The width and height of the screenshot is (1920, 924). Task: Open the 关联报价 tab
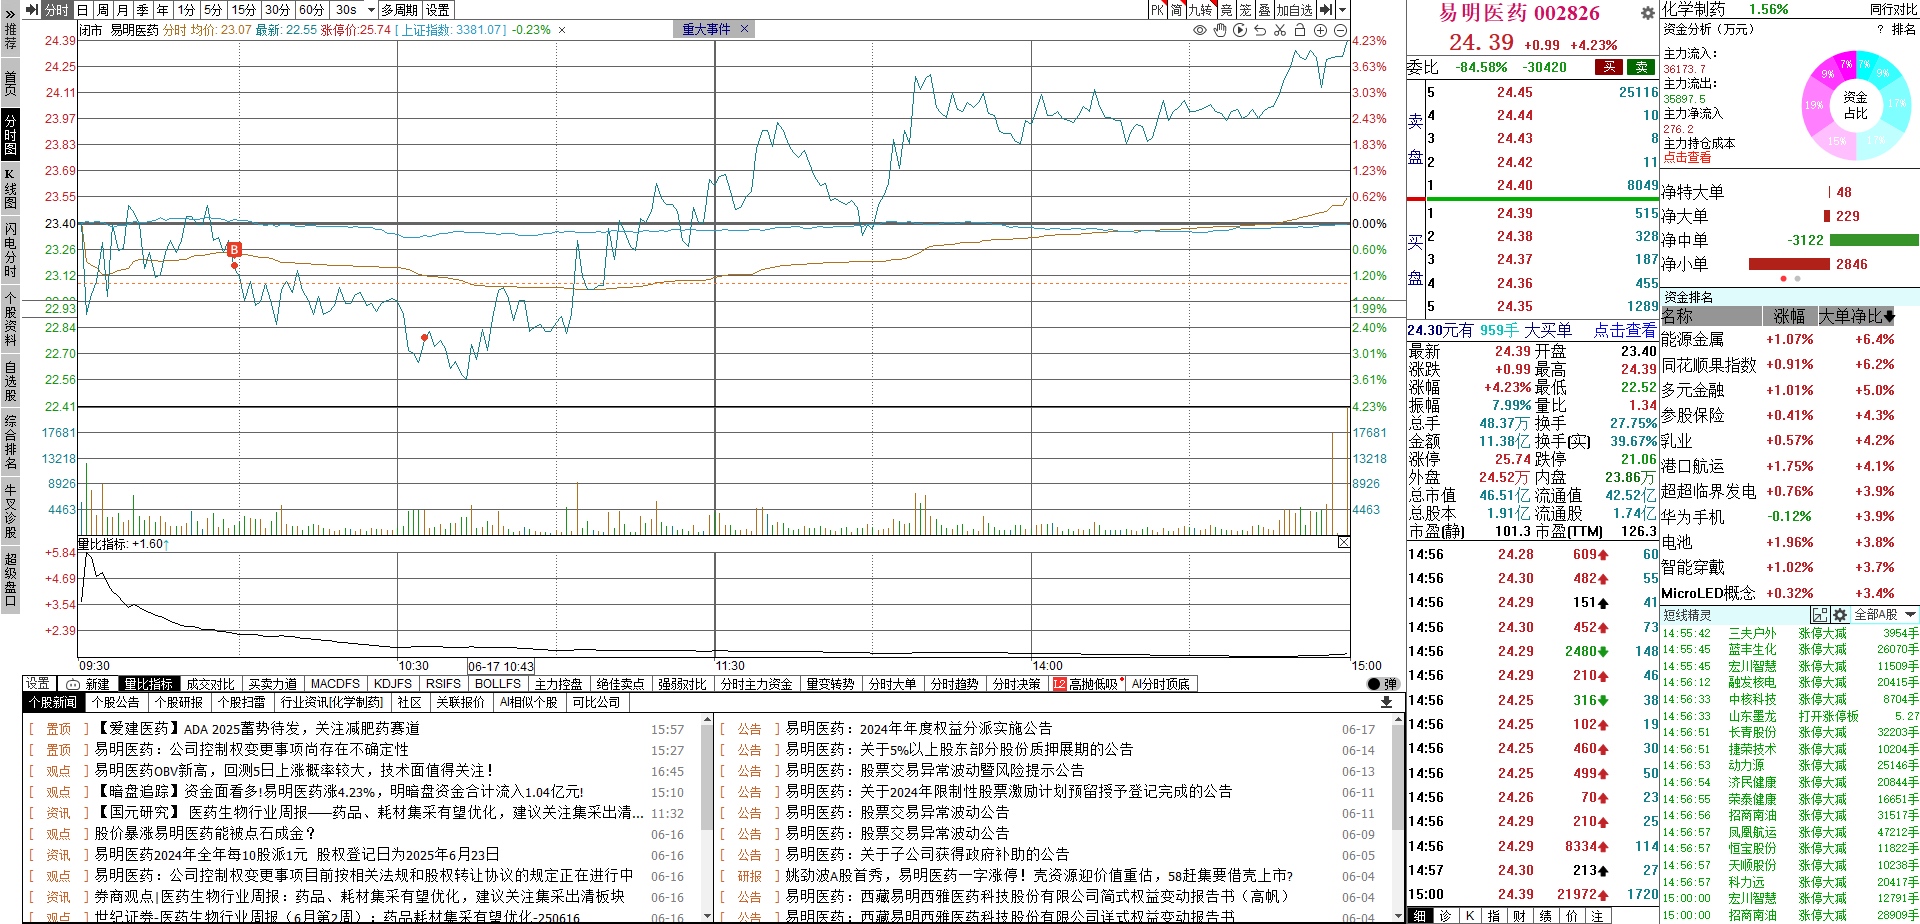[x=460, y=702]
